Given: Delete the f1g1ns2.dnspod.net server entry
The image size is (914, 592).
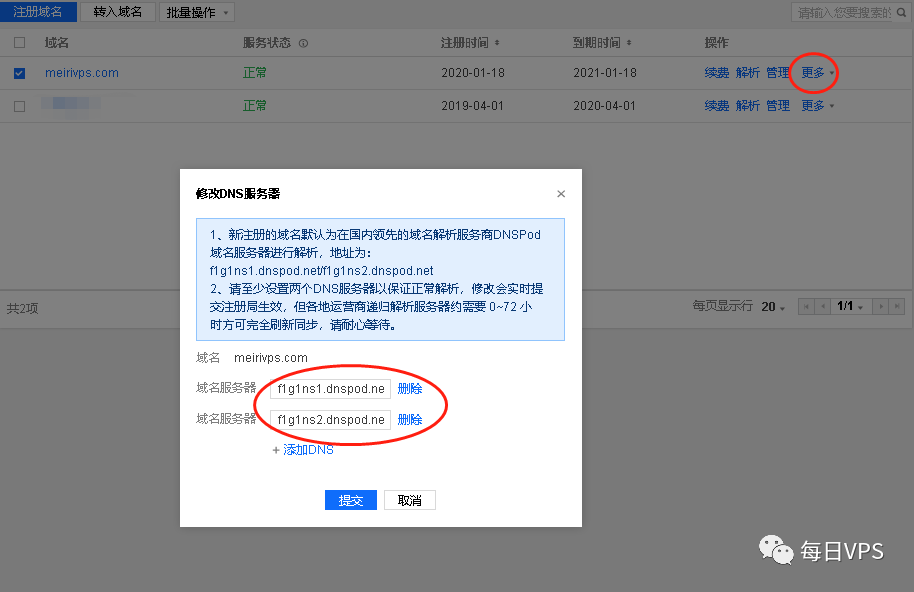Looking at the screenshot, I should tap(410, 420).
